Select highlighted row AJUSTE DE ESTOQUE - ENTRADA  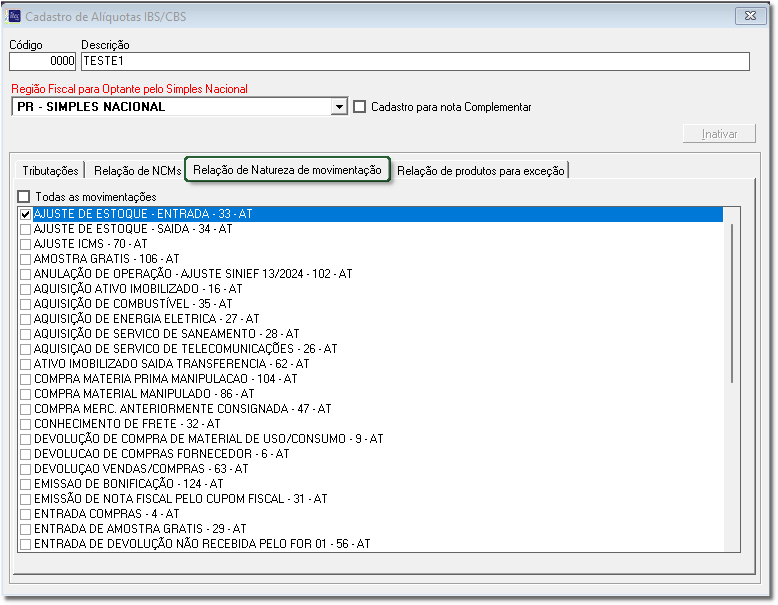click(377, 214)
